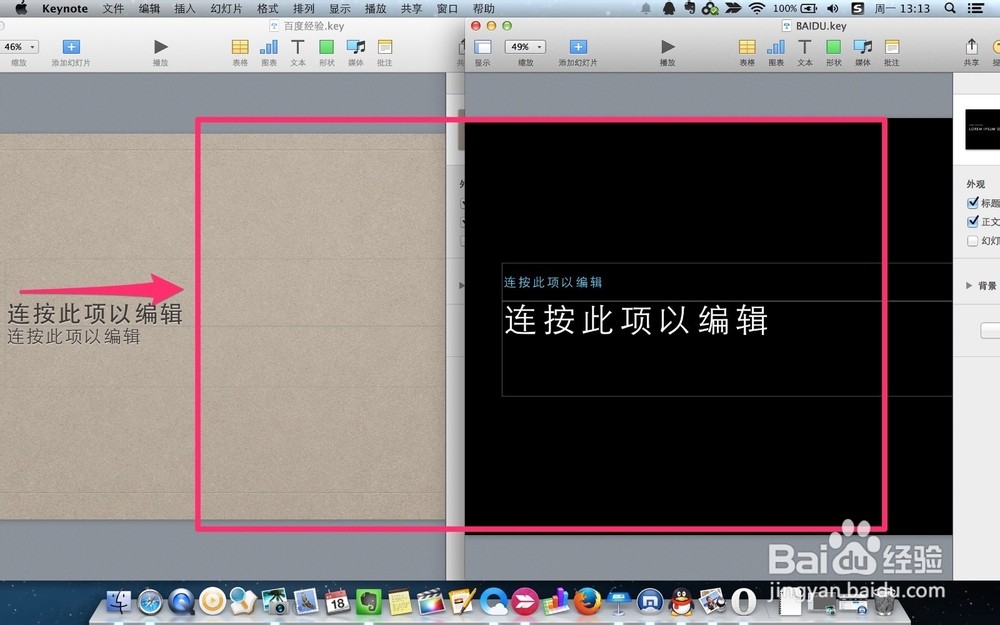Click the QQ penguin menu bar icon
Image resolution: width=1000 pixels, height=625 pixels.
668,8
